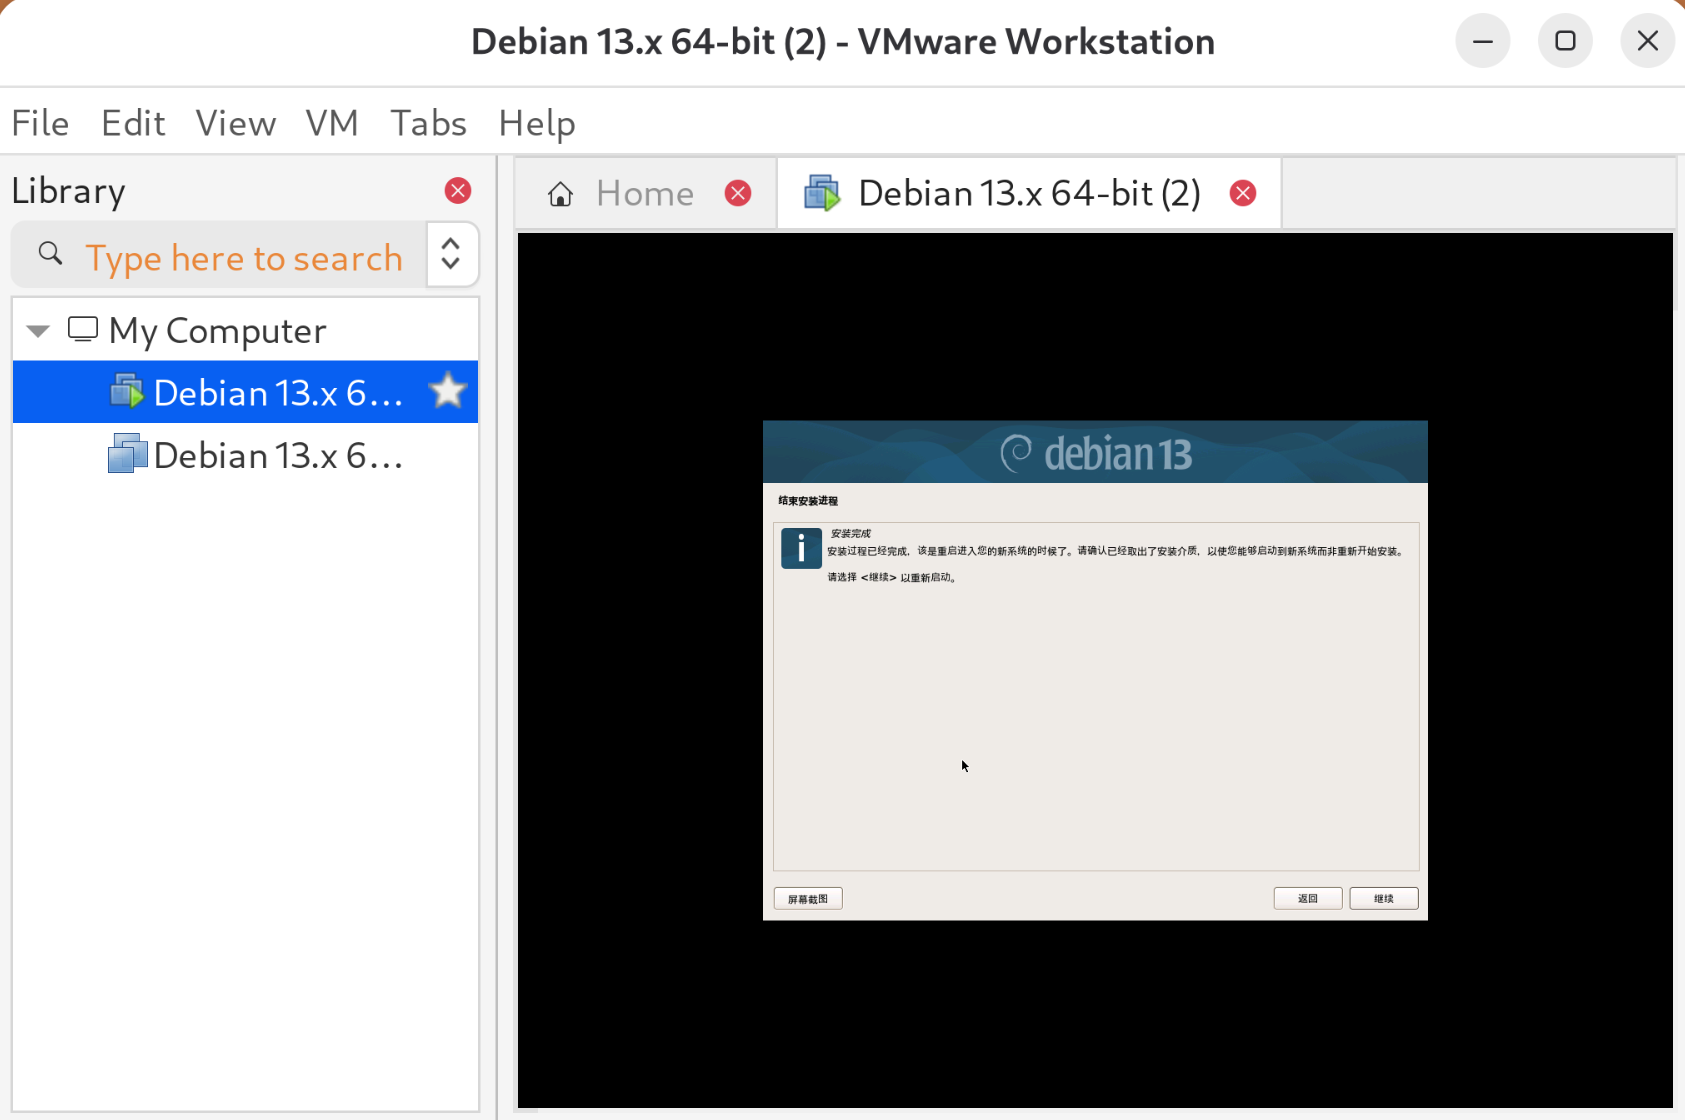Image resolution: width=1685 pixels, height=1120 pixels.
Task: Select the highlighted running Debian VM in Library
Action: pos(245,392)
